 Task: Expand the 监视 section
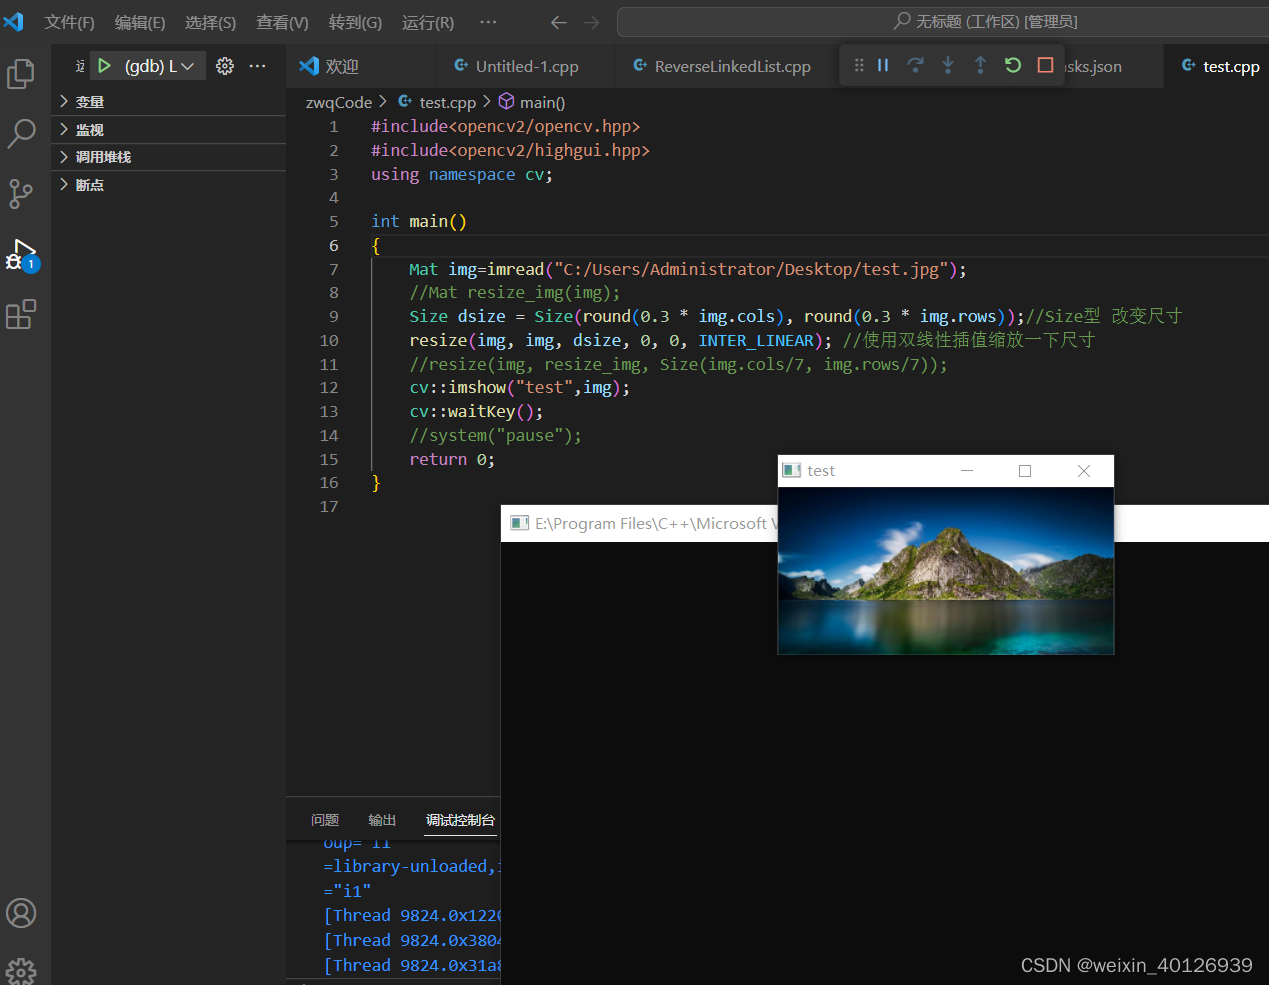click(x=170, y=130)
